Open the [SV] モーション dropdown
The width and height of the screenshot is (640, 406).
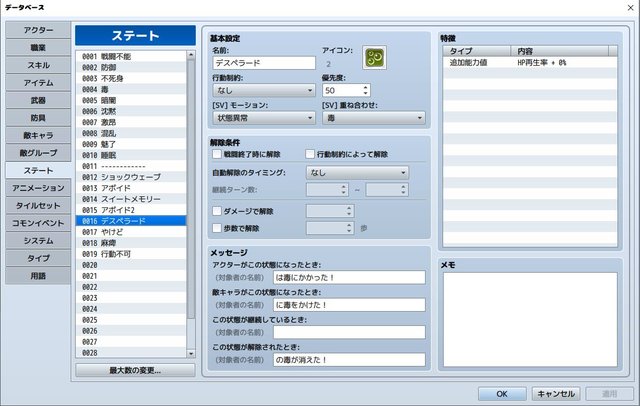click(264, 118)
